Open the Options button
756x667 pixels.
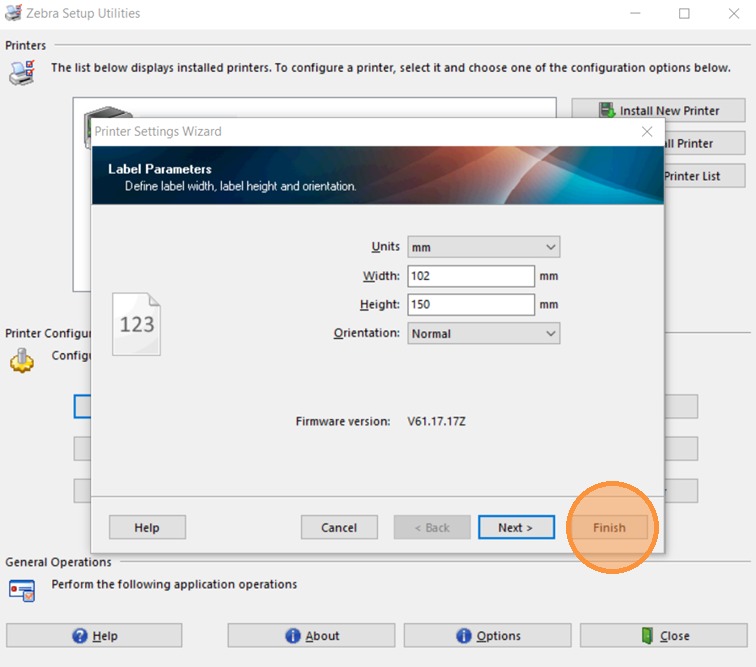click(x=487, y=635)
